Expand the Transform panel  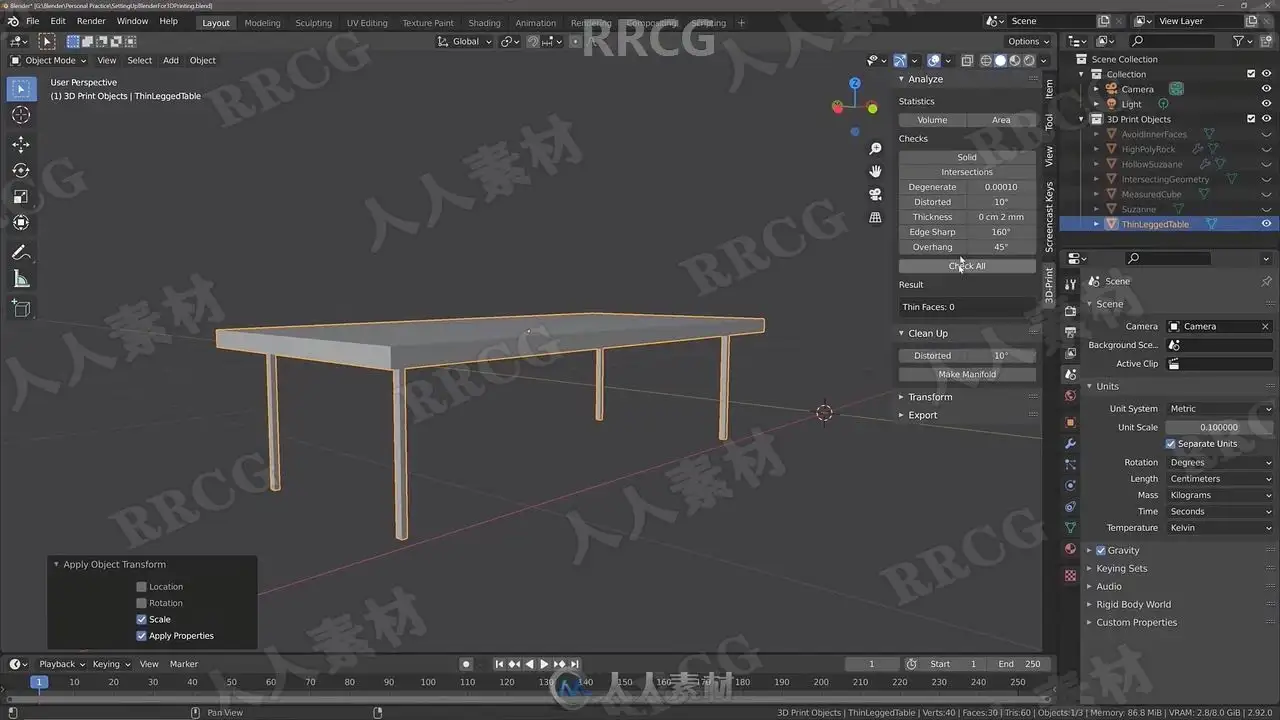929,397
